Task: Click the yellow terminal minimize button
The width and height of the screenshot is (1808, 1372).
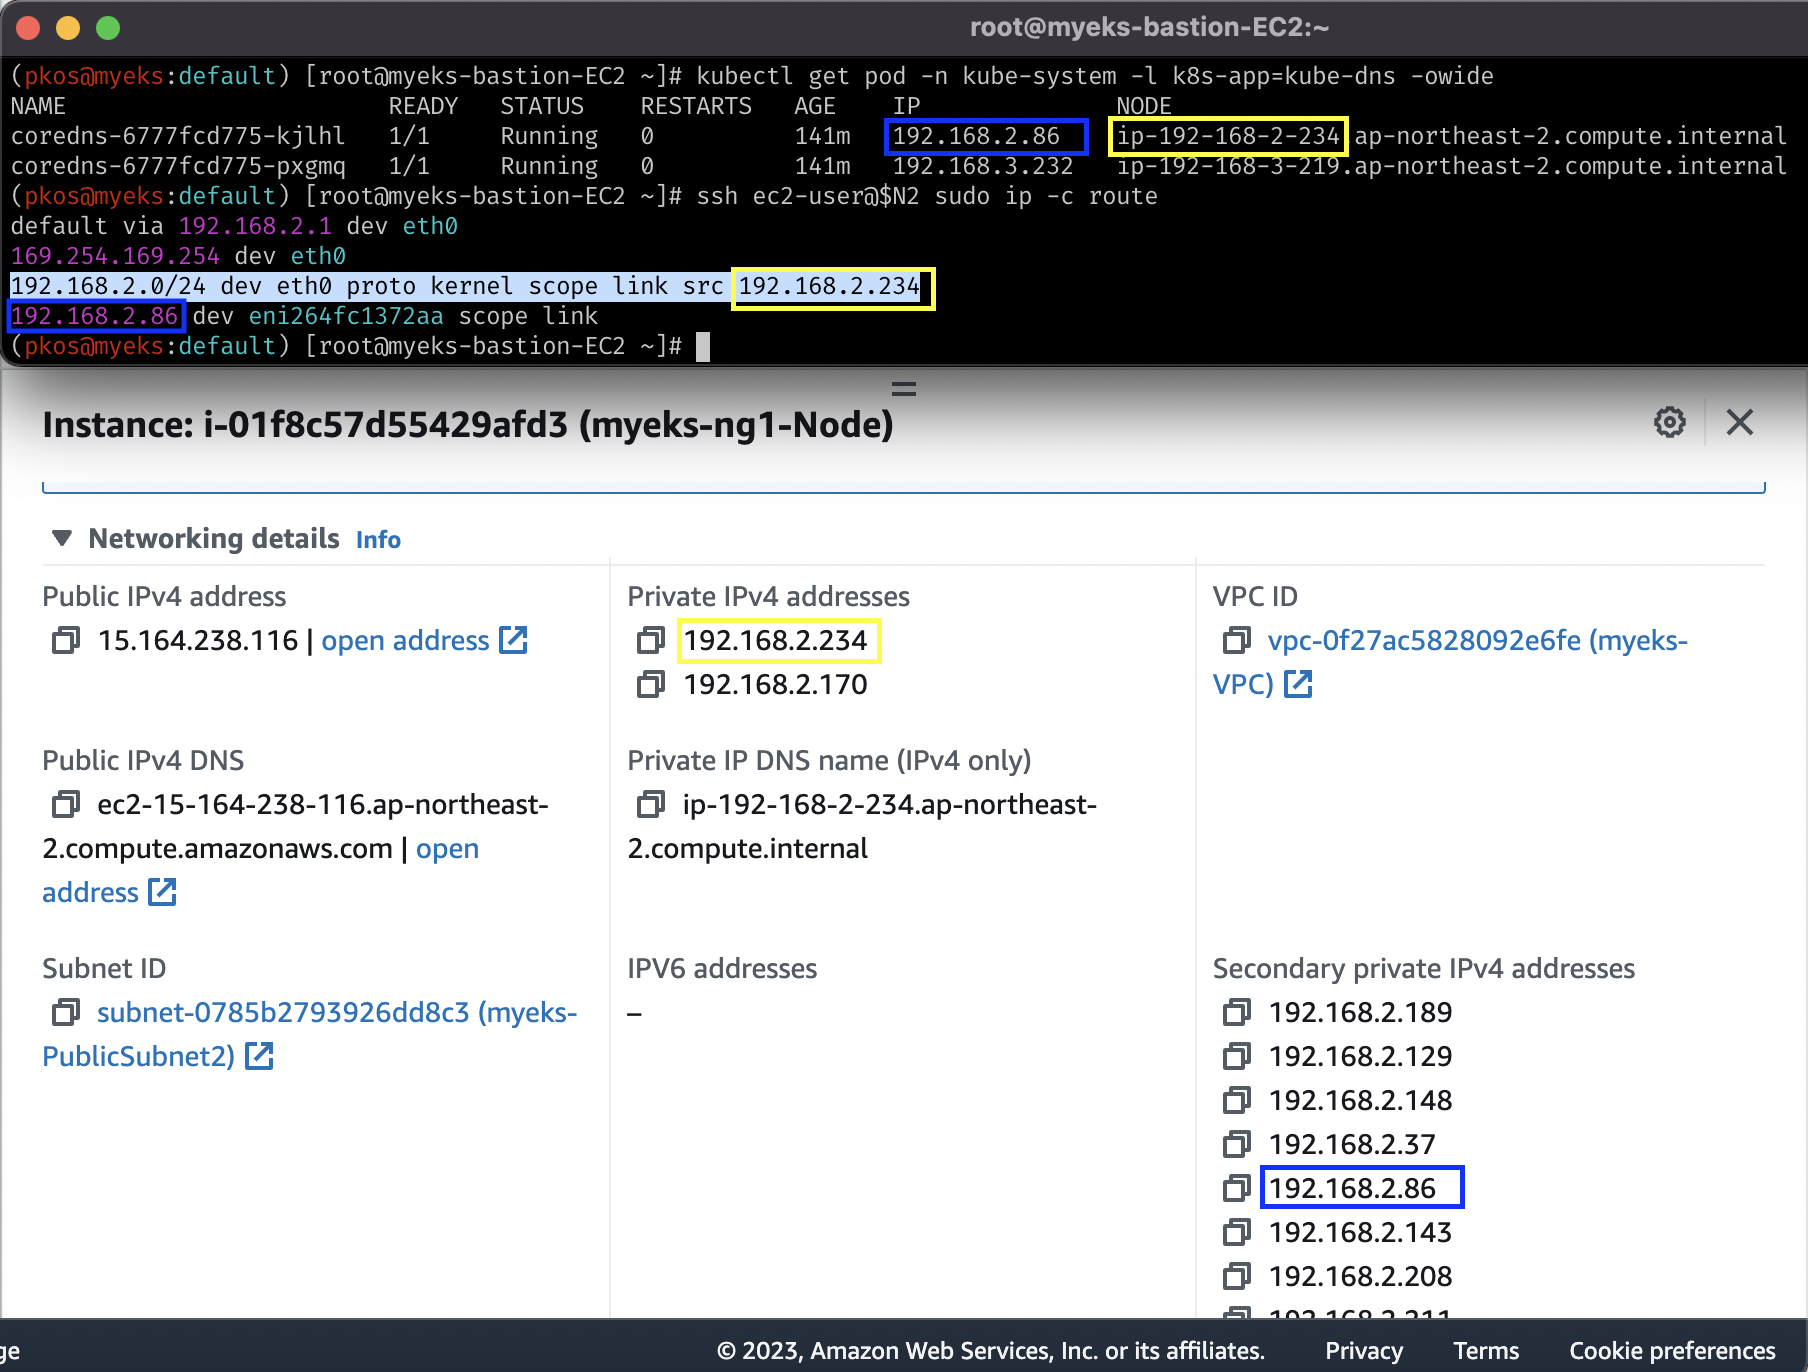Action: coord(68,28)
